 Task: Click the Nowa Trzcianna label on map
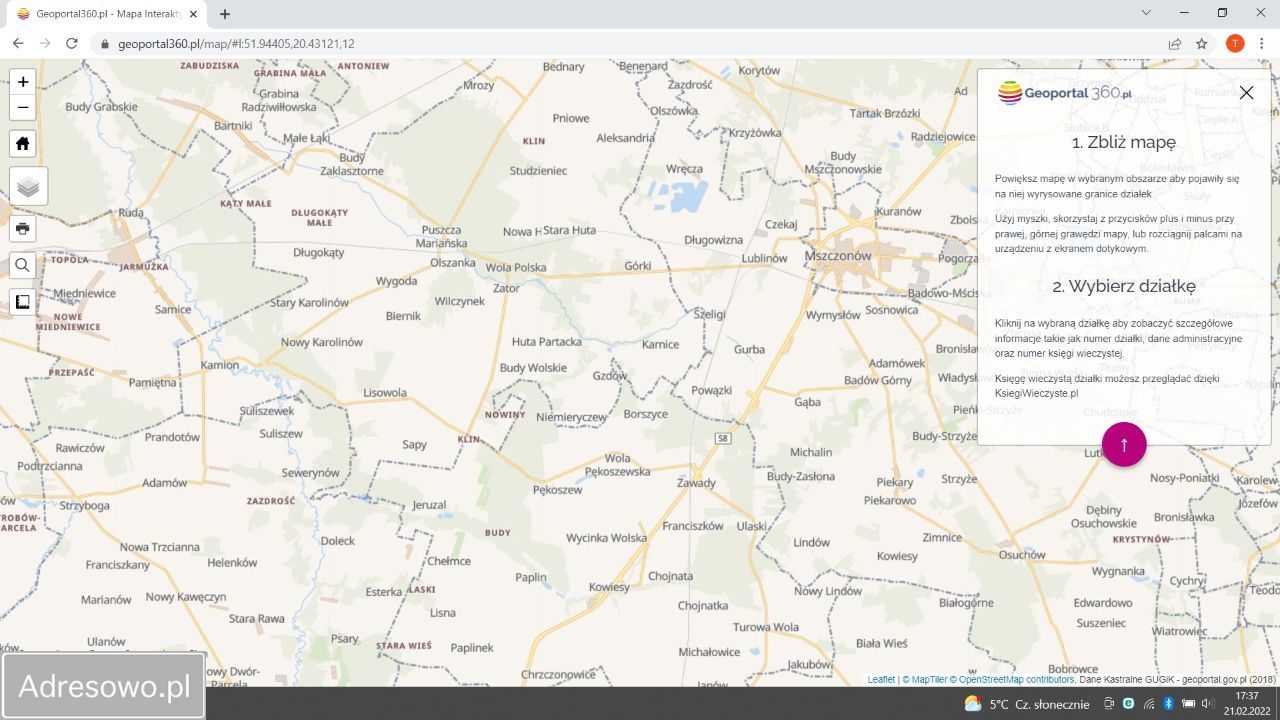[160, 547]
